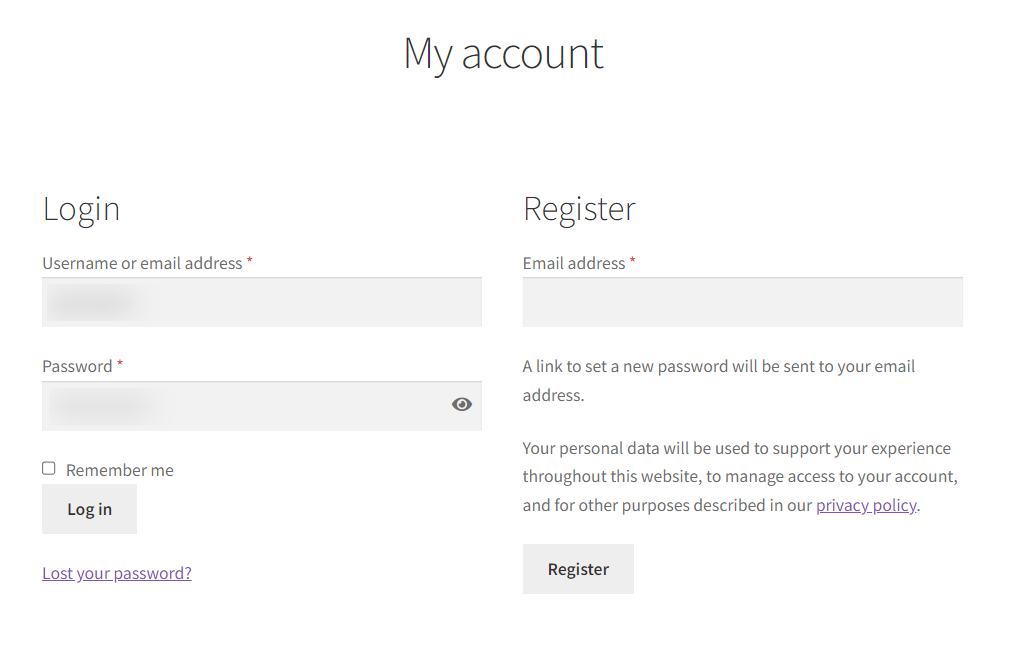Click inside the Username or email address field
Screen dimensions: 1009x672
pos(261,302)
